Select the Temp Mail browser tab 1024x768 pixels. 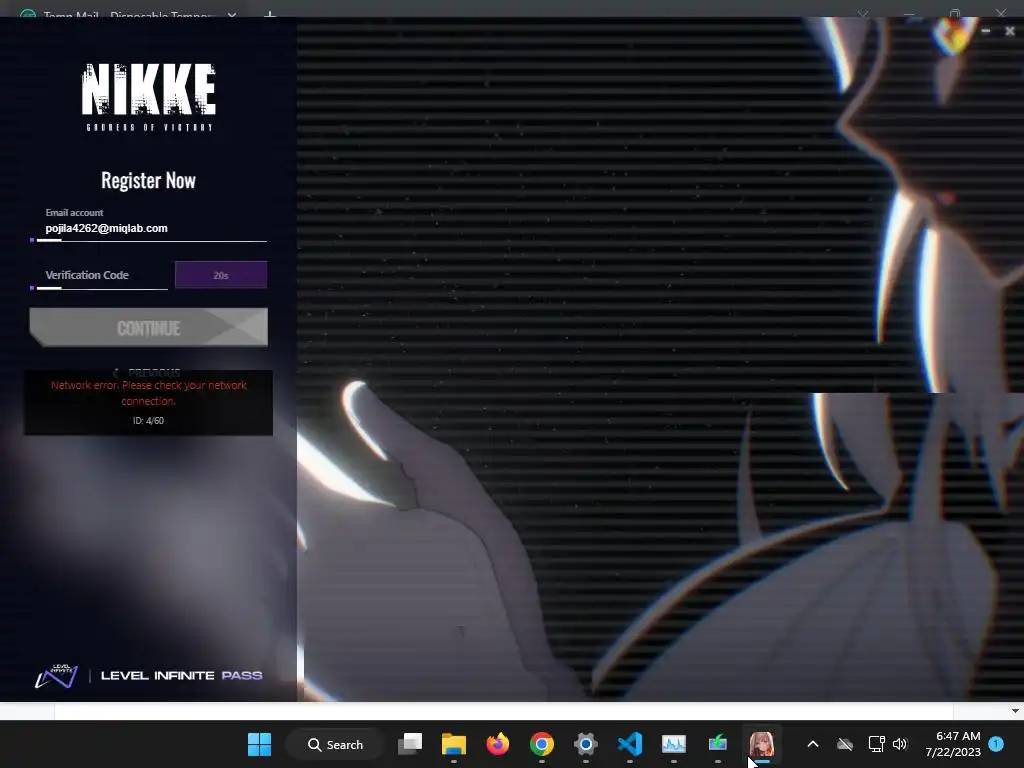click(125, 14)
